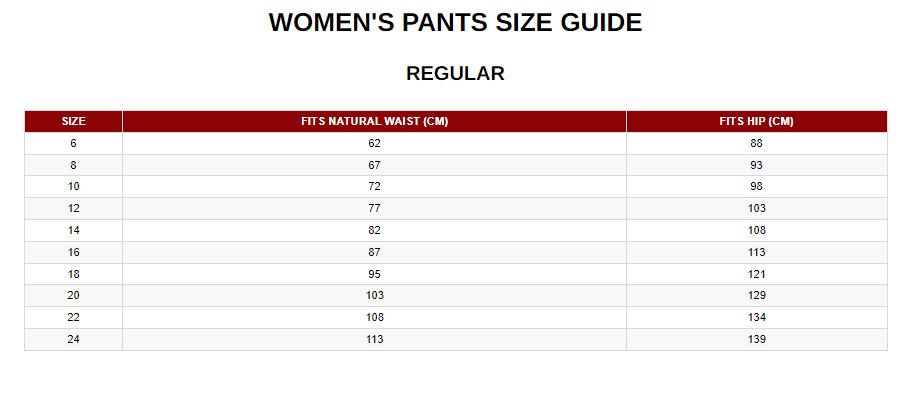Viewport: 913px width, 393px height.
Task: Click waist value 62 in first row
Action: 374,143
